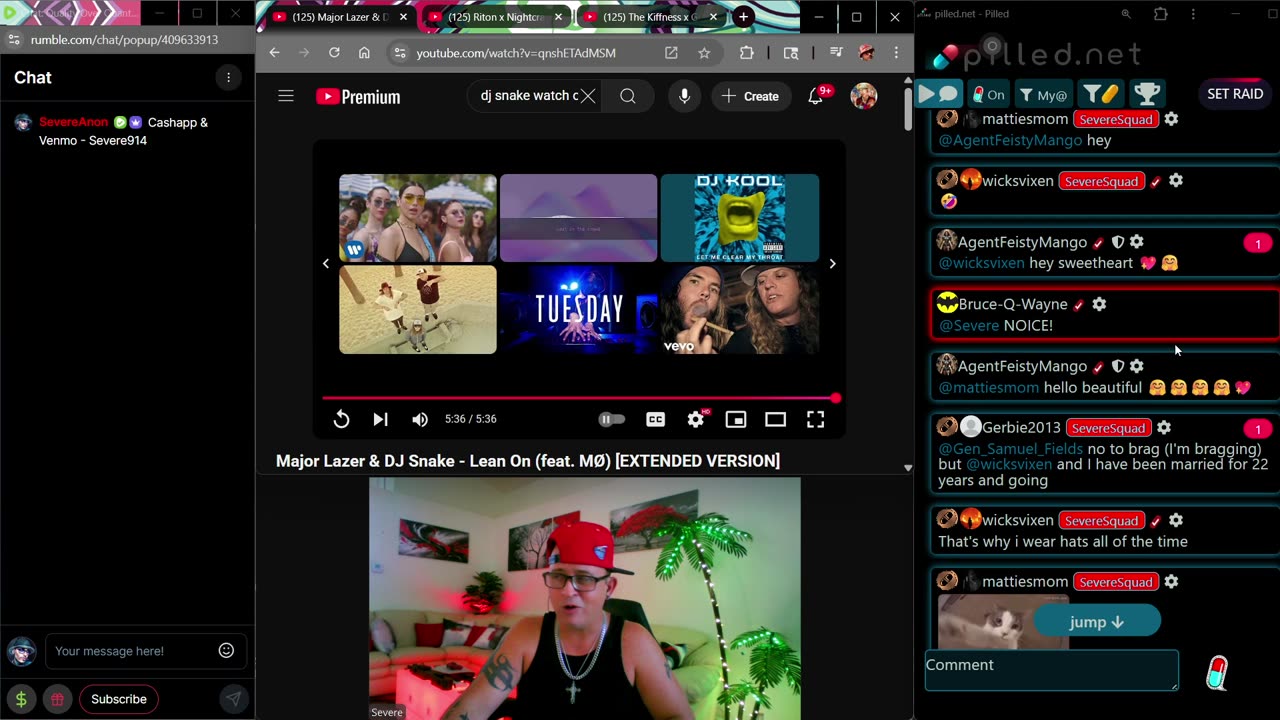This screenshot has width=1280, height=720.
Task: Open the YouTube account avatar menu
Action: pyautogui.click(x=864, y=96)
